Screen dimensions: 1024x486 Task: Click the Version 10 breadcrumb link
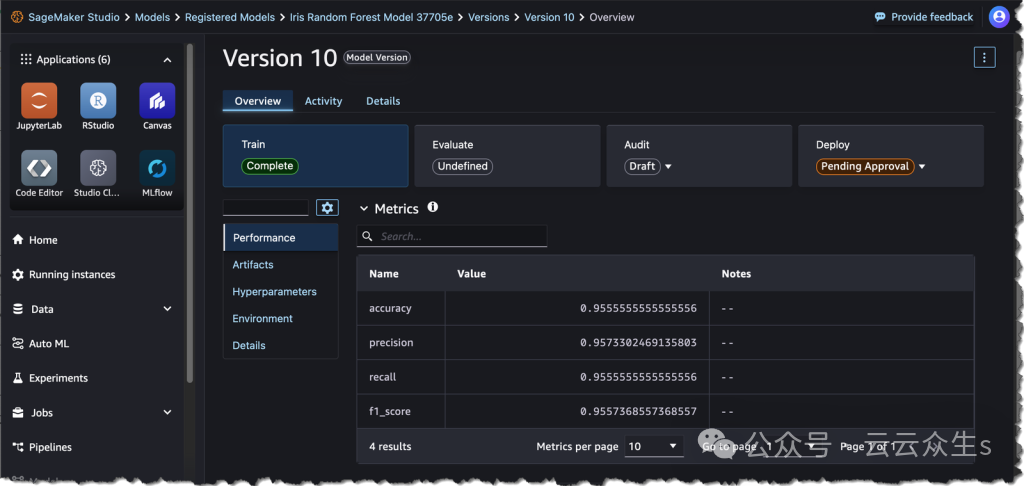pos(549,18)
